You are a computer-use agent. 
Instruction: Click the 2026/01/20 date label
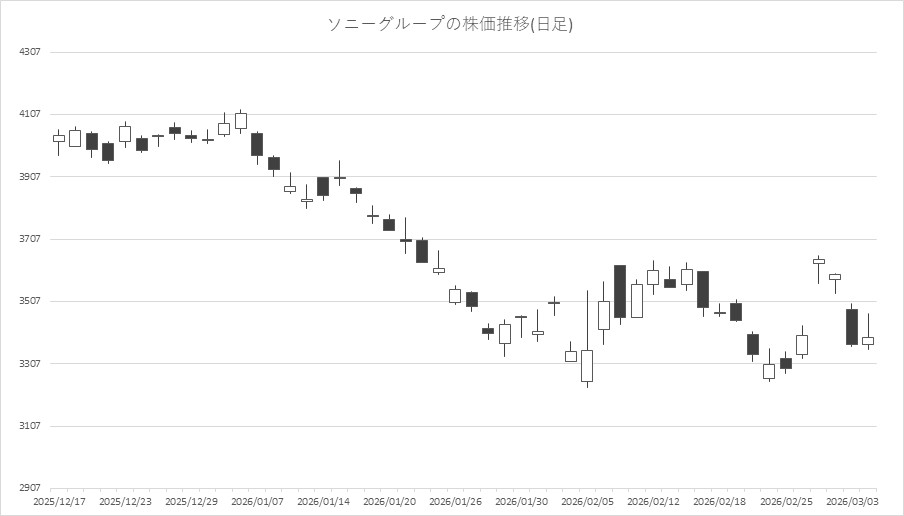389,500
